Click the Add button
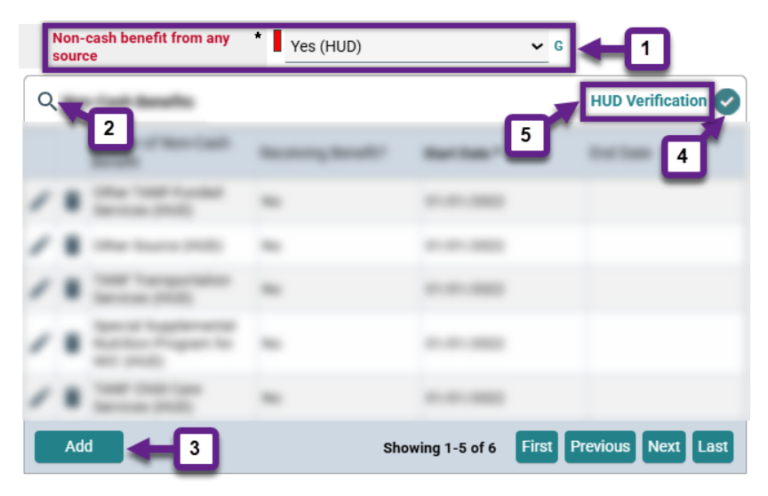This screenshot has width=768, height=496. pos(79,447)
